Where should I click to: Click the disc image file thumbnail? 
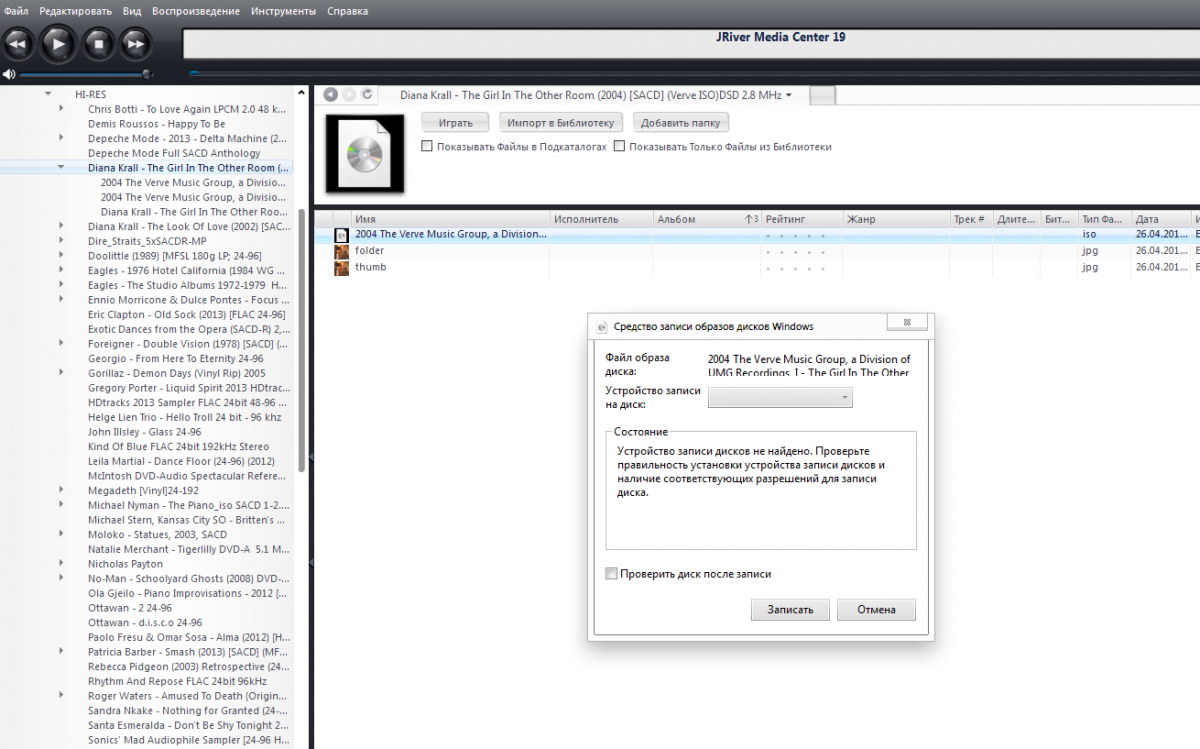point(365,154)
